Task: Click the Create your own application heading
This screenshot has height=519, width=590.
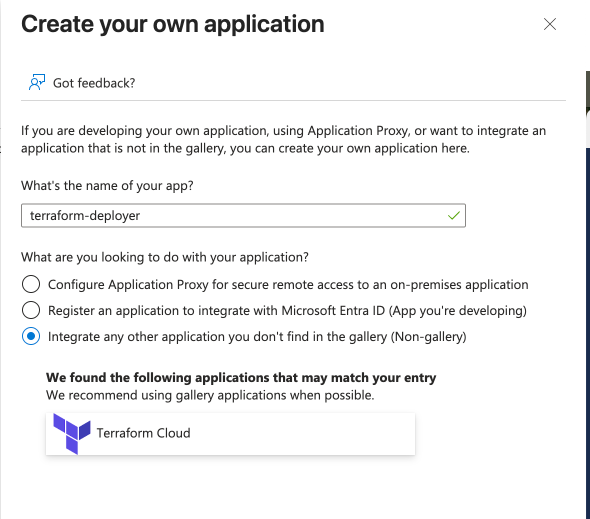Action: (x=173, y=24)
